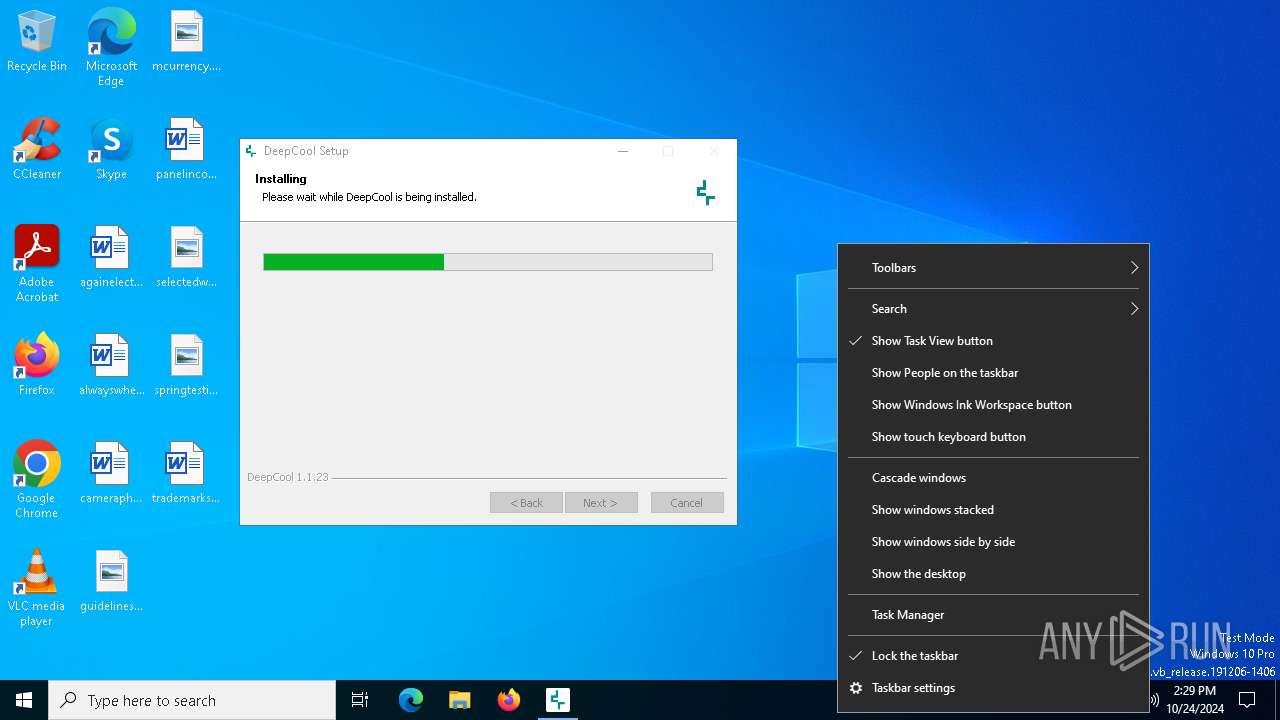Uncheck Show Task View button
Image resolution: width=1280 pixels, height=720 pixels.
coord(993,341)
